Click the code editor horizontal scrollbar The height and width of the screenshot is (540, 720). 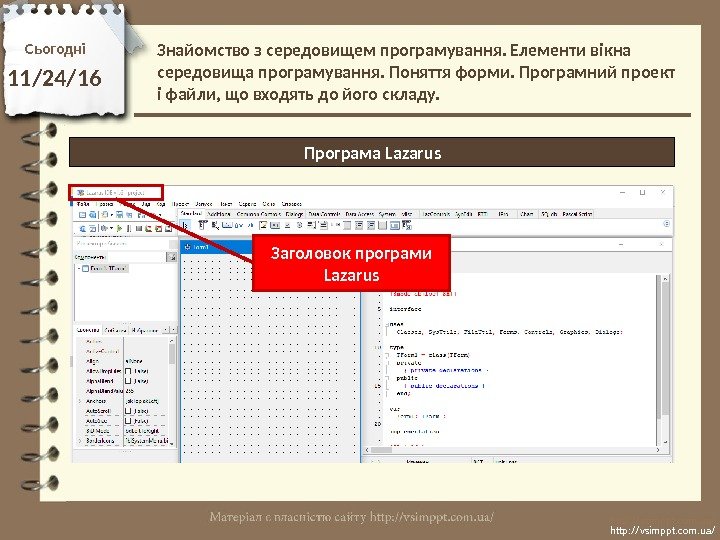(x=512, y=450)
